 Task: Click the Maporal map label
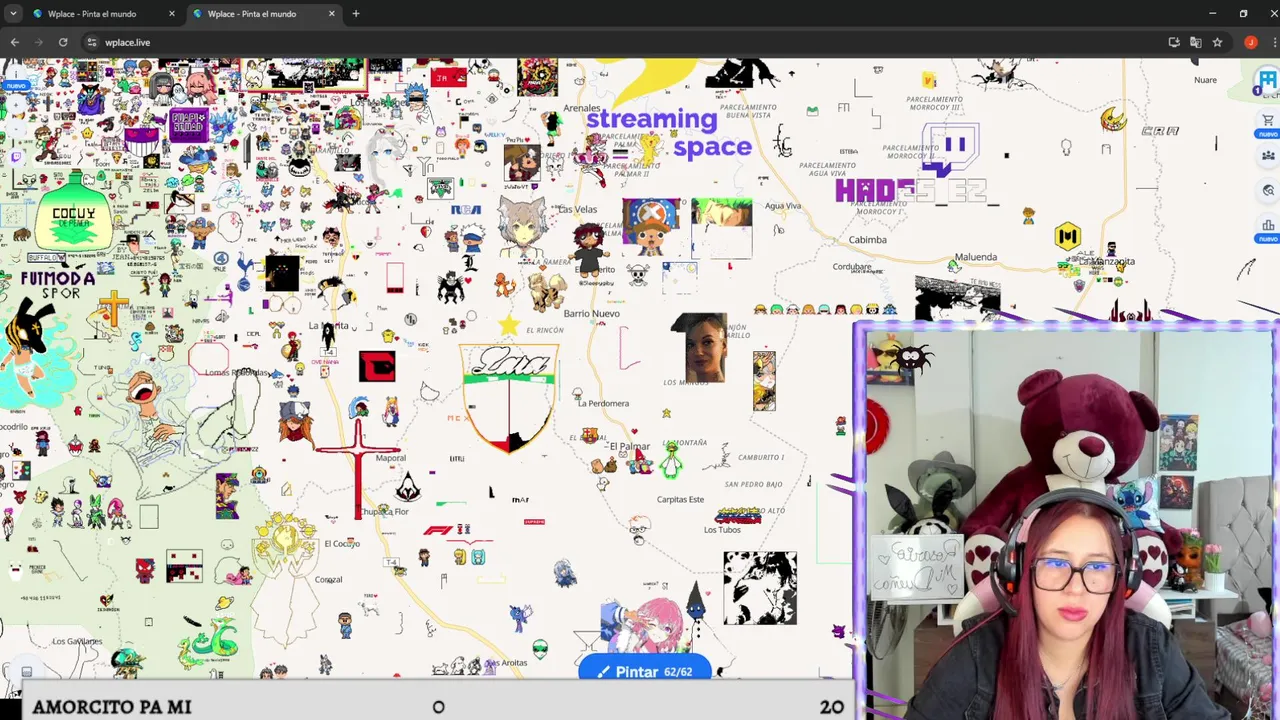[x=391, y=458]
